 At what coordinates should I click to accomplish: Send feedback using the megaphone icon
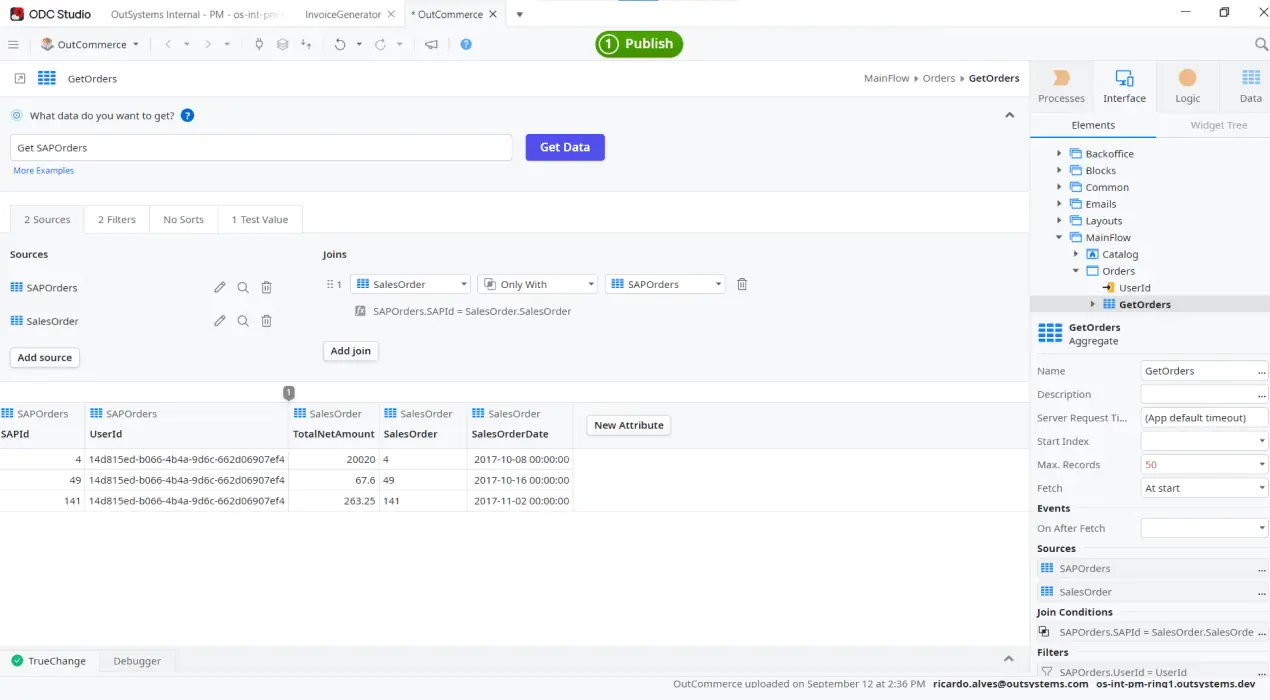[432, 44]
